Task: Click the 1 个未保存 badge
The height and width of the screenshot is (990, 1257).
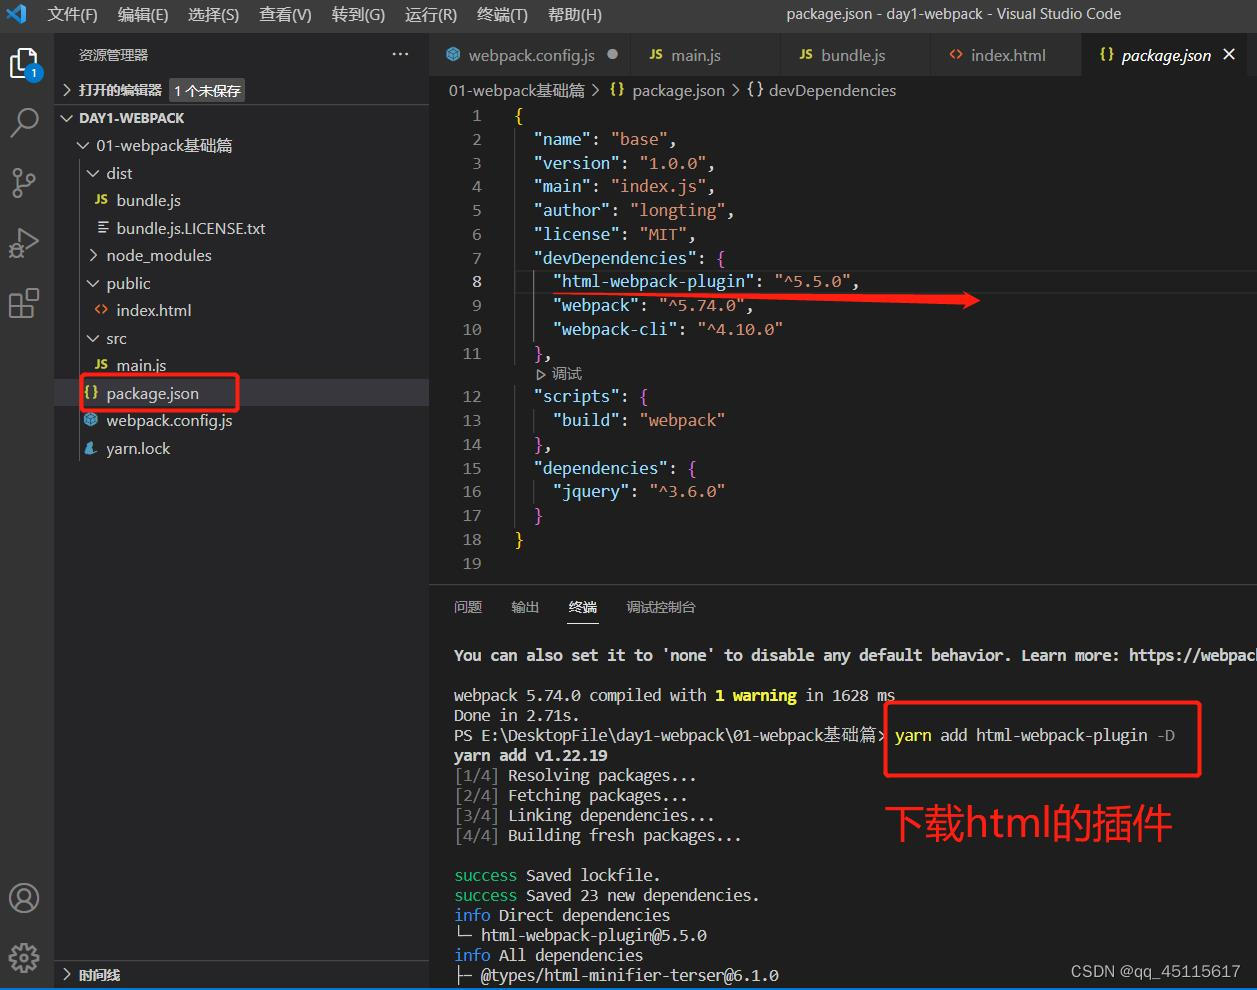Action: pyautogui.click(x=207, y=90)
